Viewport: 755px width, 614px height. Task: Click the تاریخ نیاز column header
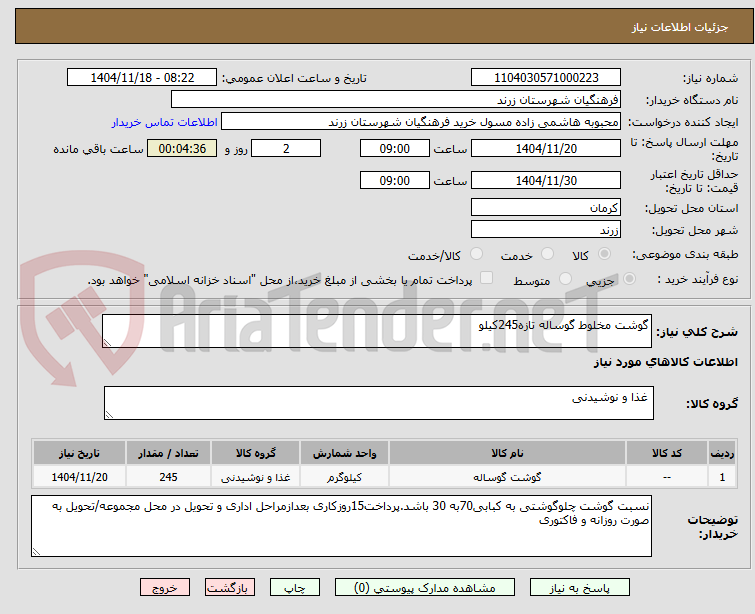(79, 453)
